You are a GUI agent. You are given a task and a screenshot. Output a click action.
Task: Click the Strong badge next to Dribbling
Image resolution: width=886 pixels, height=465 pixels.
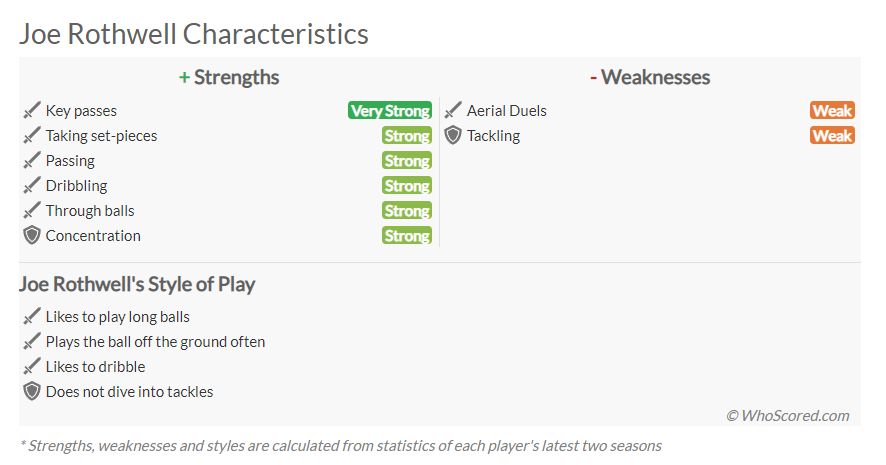pyautogui.click(x=407, y=185)
